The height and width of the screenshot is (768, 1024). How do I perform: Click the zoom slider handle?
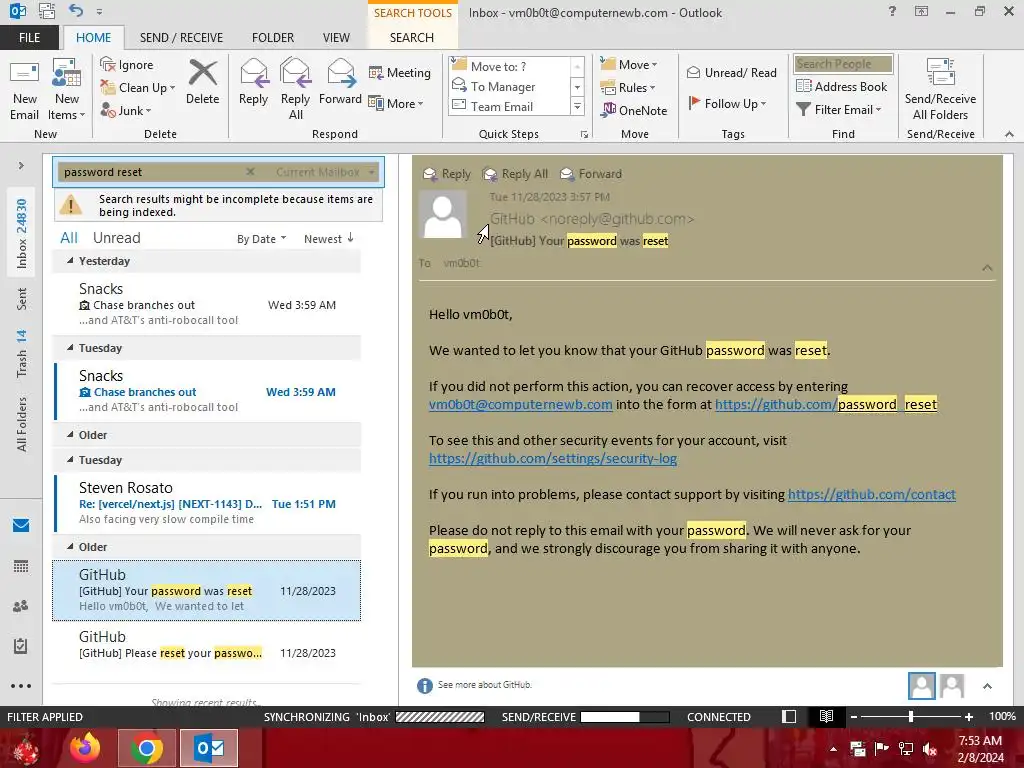(x=910, y=717)
